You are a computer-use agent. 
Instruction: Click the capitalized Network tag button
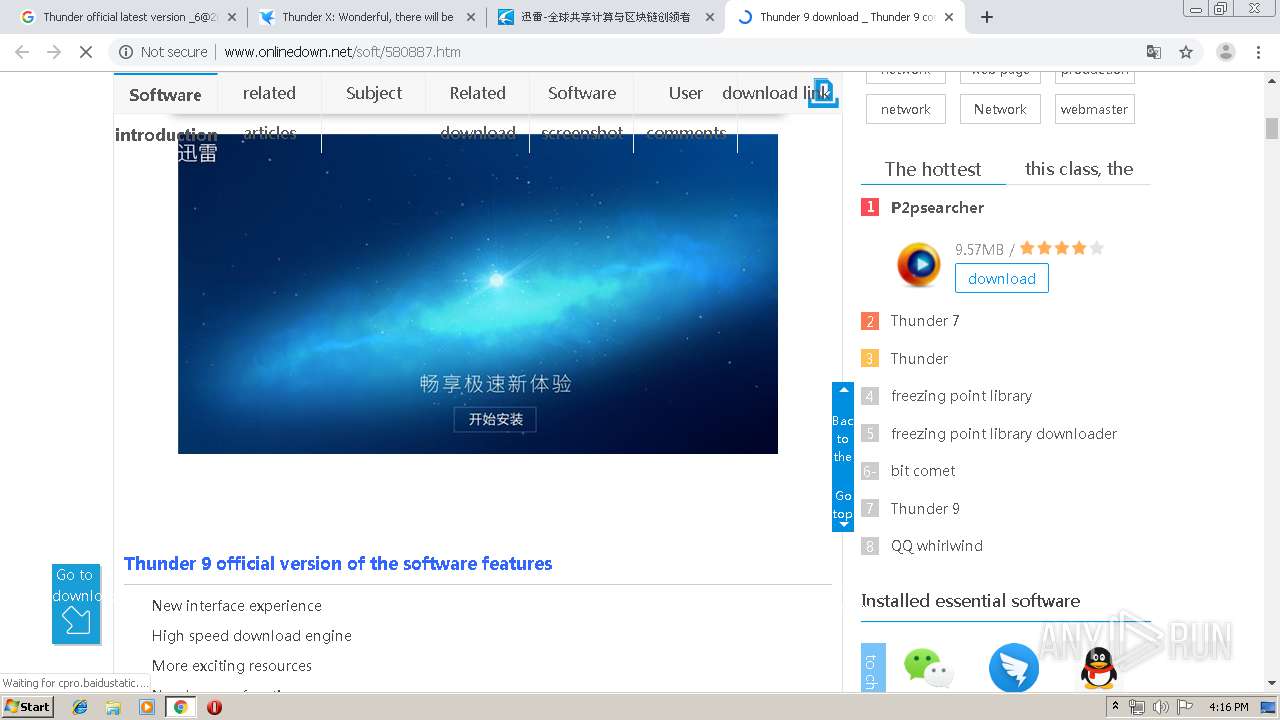tap(1000, 109)
